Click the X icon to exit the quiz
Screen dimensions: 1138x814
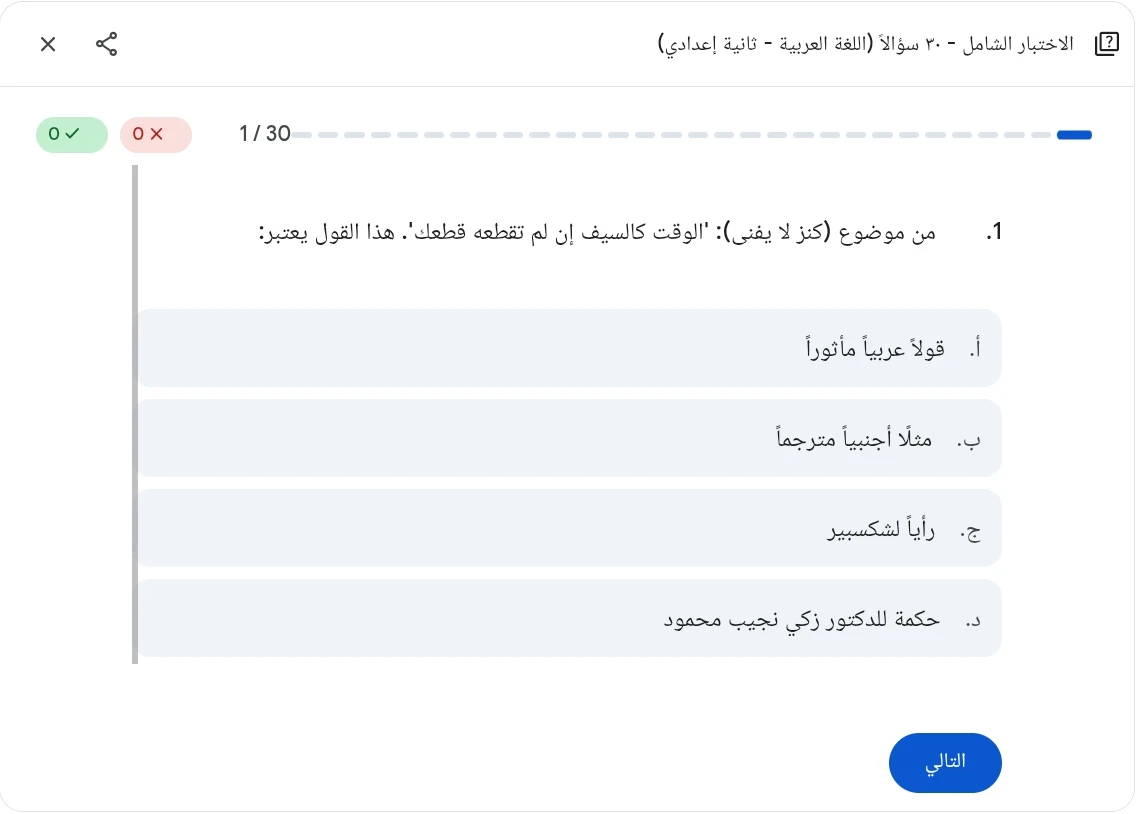pos(48,44)
